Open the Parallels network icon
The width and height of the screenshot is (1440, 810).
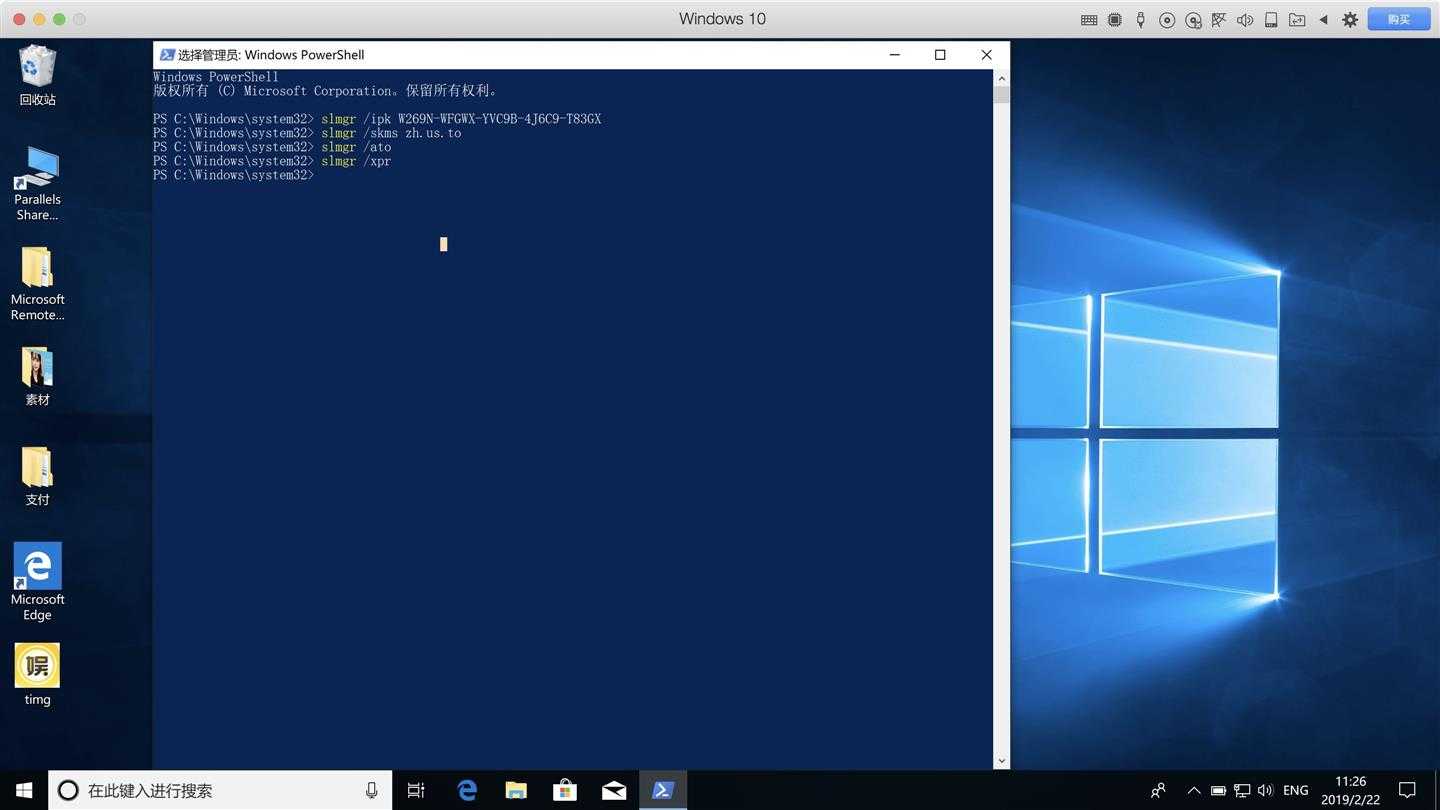(x=1219, y=20)
